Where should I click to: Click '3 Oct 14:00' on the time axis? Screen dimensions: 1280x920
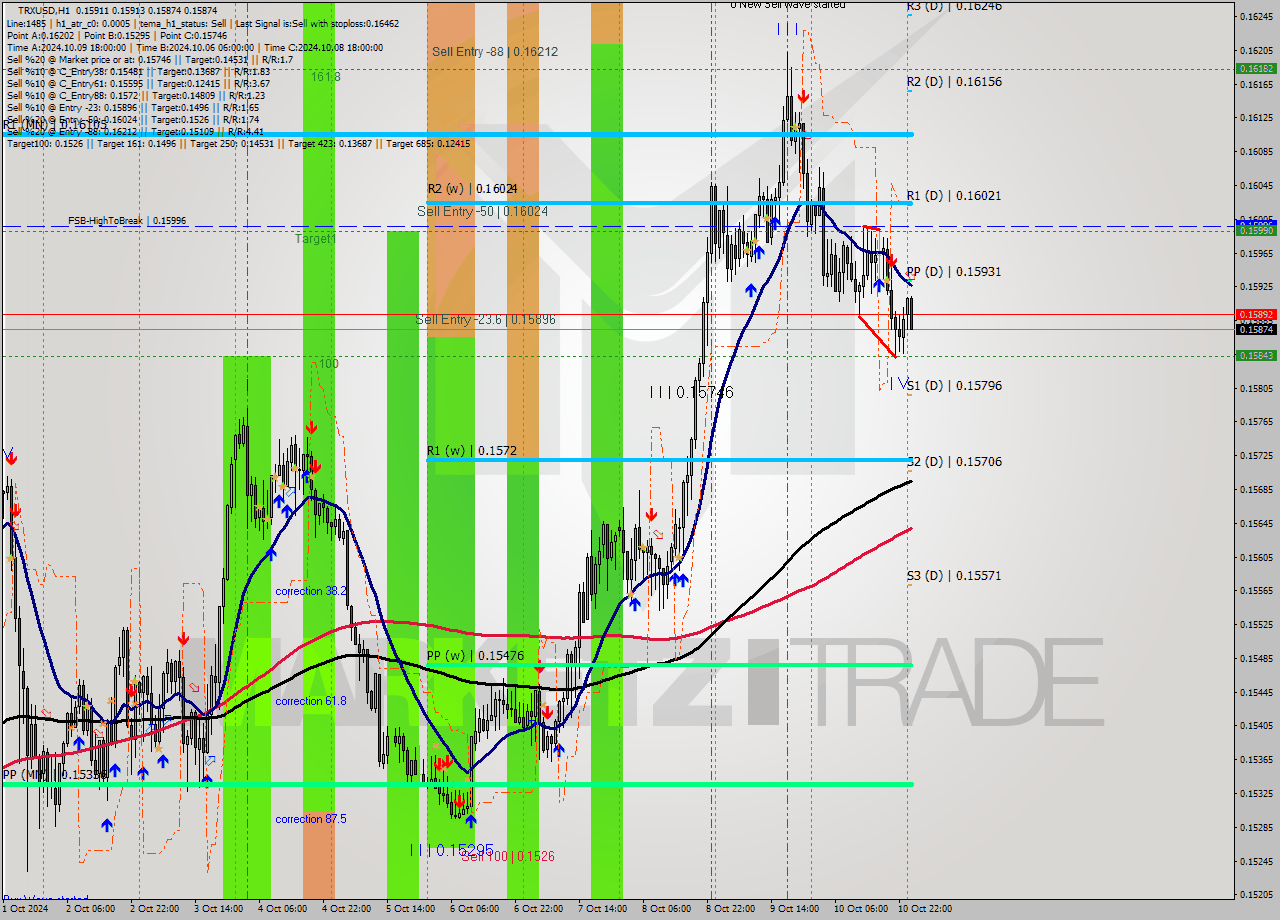218,909
